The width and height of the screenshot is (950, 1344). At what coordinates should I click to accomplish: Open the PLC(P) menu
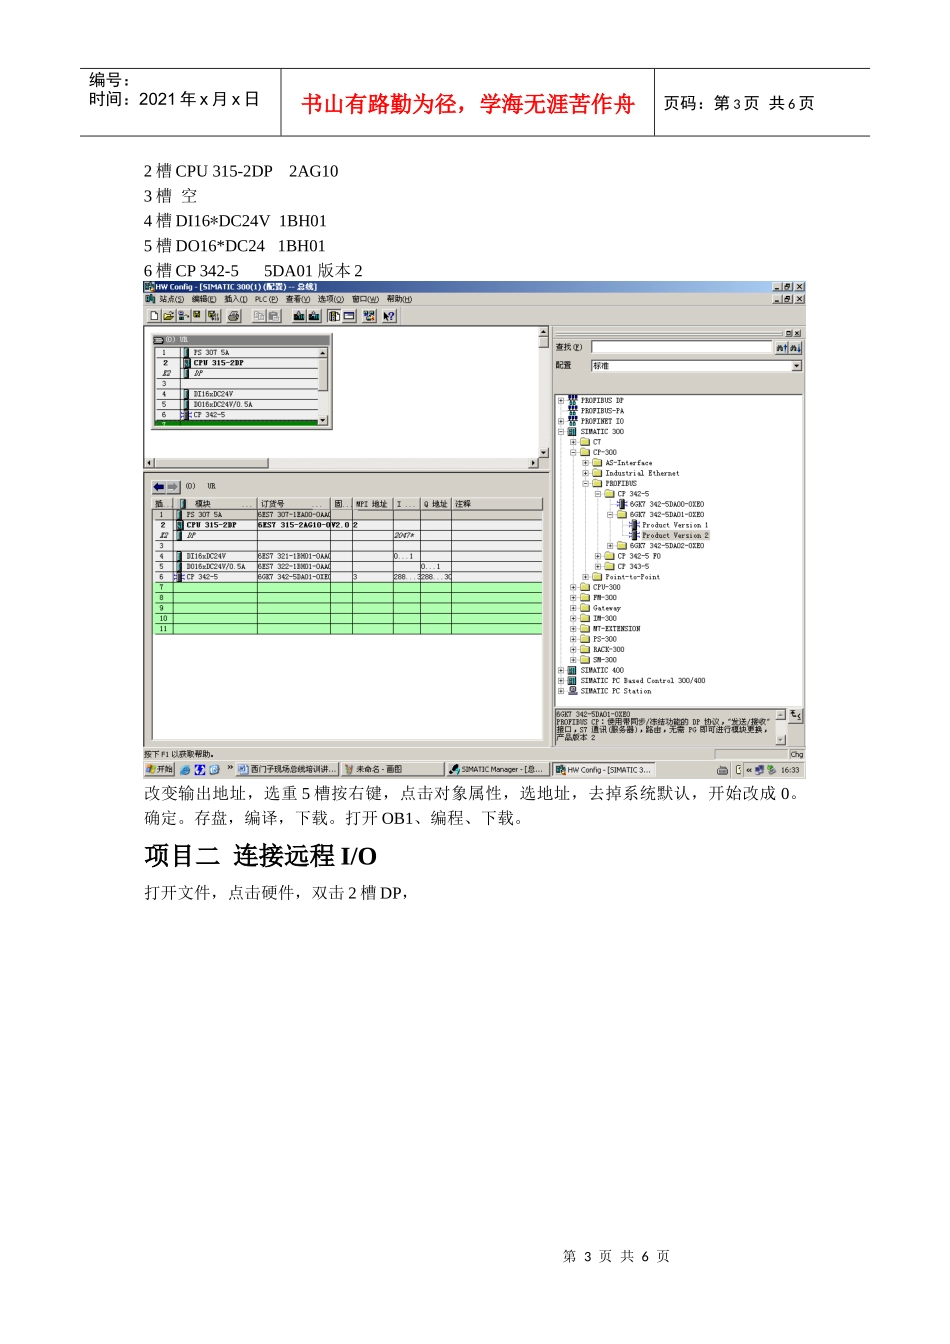[x=266, y=299]
